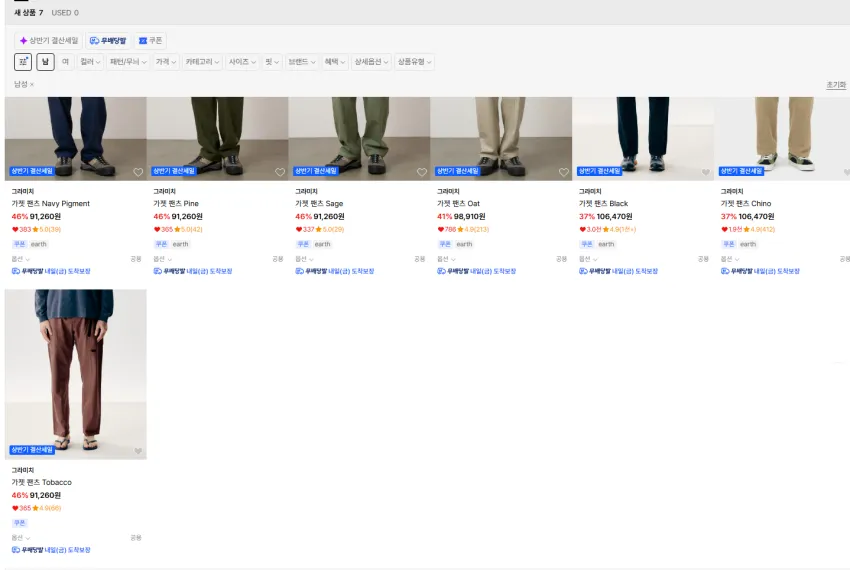
Task: Expand the 브랜드 dropdown
Action: tap(301, 62)
